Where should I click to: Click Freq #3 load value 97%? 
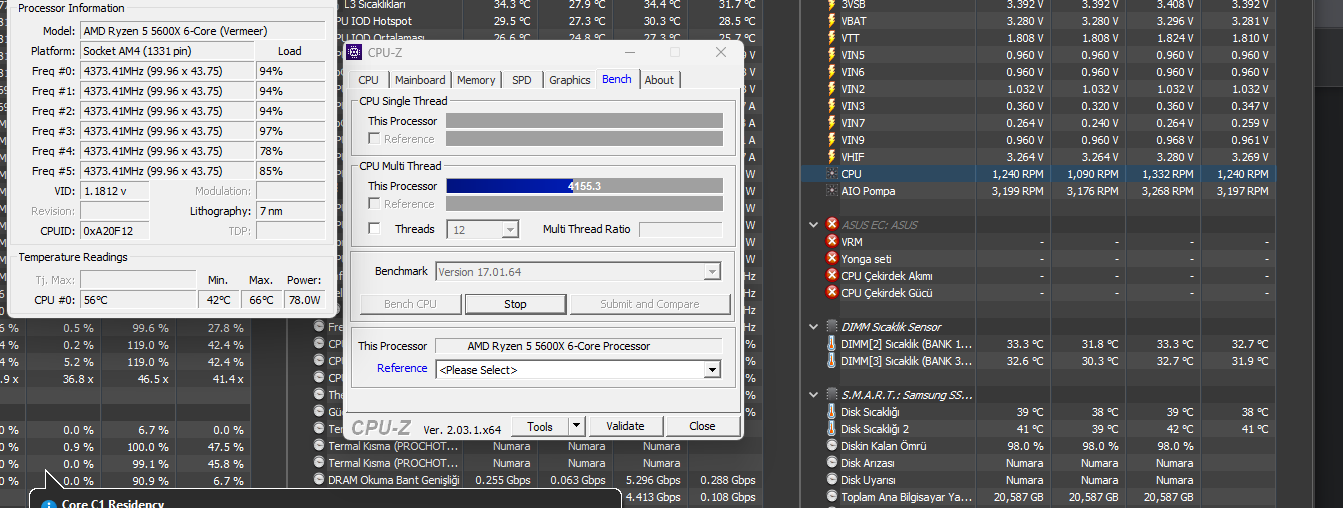click(290, 131)
